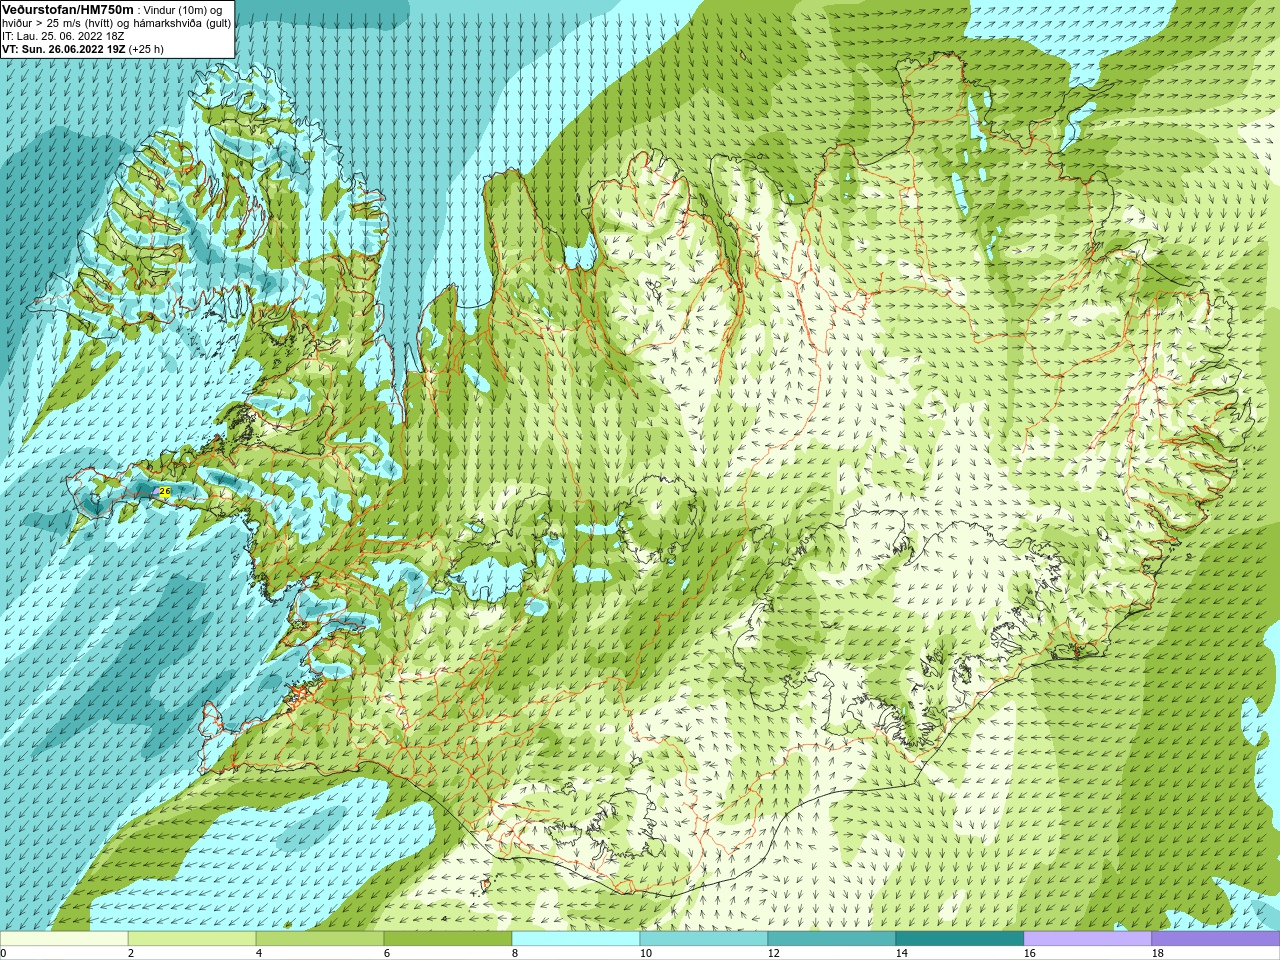Image resolution: width=1280 pixels, height=960 pixels.
Task: Click the scale label 2
Action: 131,953
